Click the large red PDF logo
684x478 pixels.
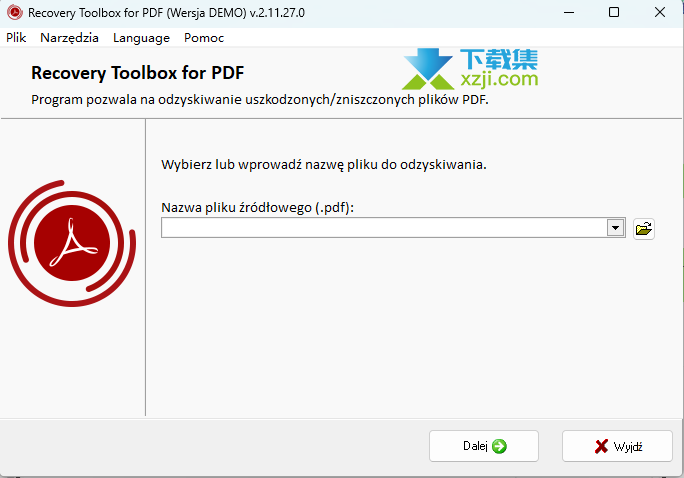72,243
